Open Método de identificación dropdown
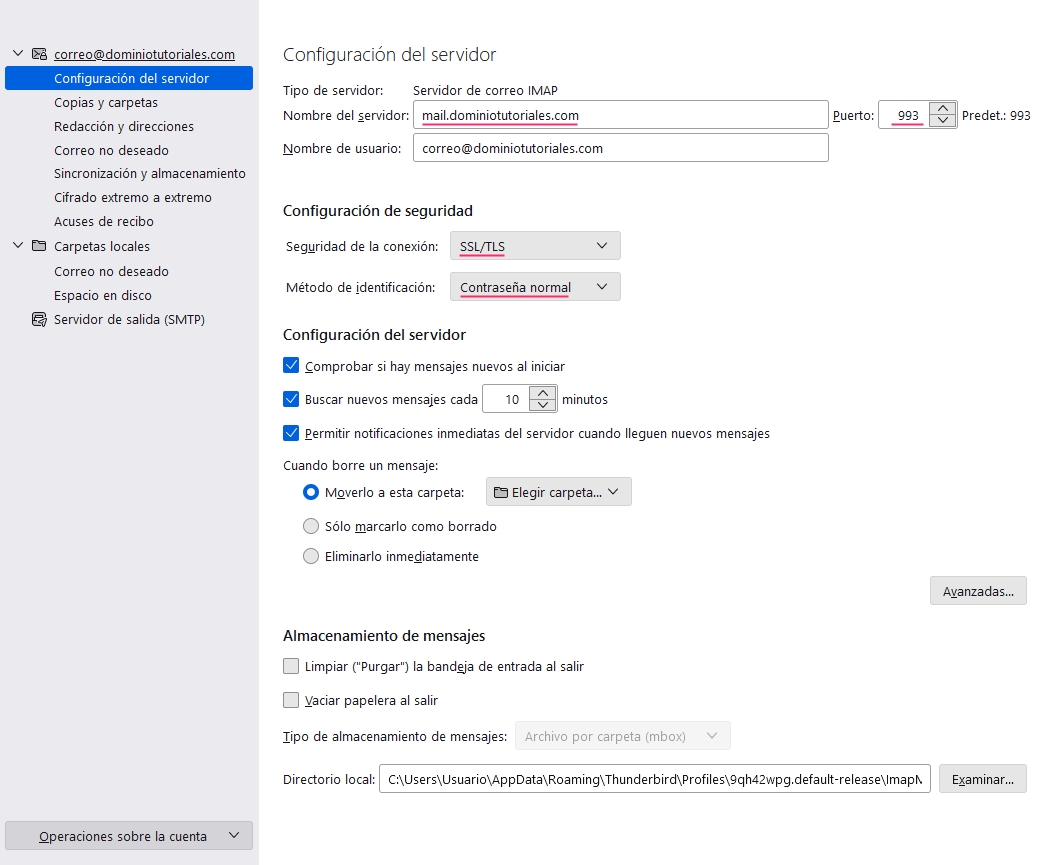Image resolution: width=1053 pixels, height=865 pixels. click(535, 287)
